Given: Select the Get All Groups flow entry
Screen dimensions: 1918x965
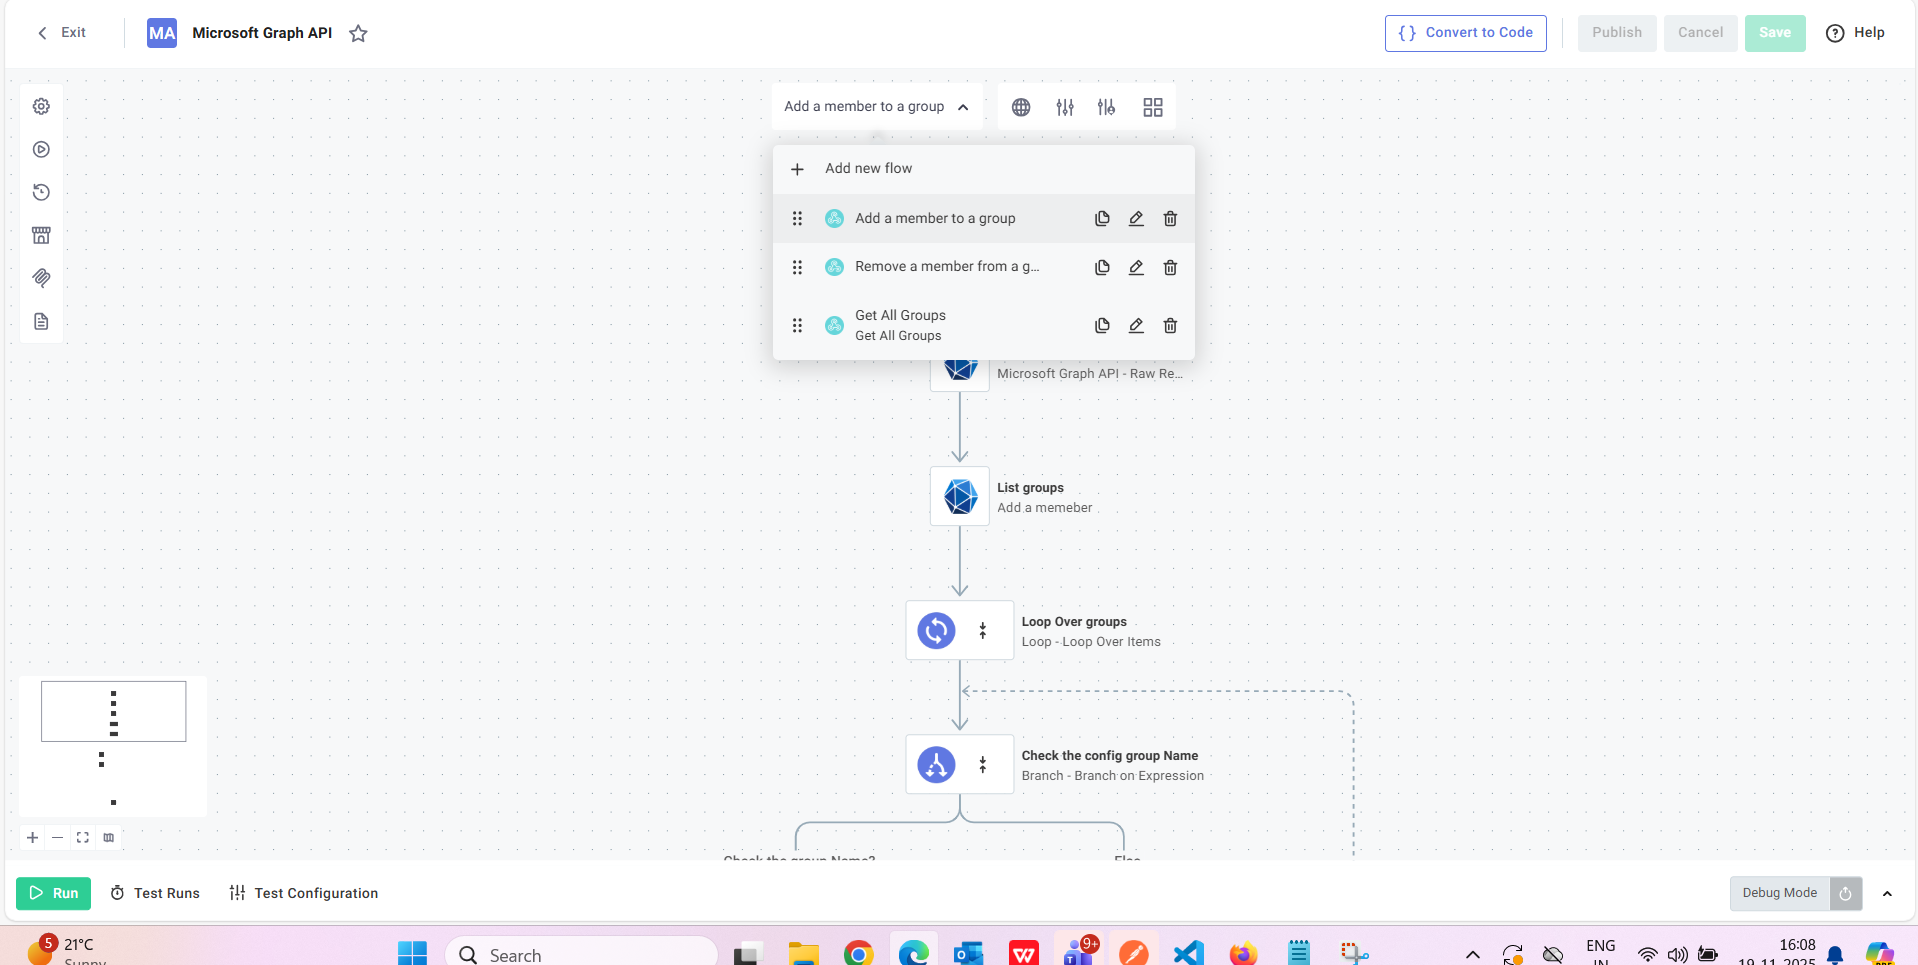Looking at the screenshot, I should 900,325.
